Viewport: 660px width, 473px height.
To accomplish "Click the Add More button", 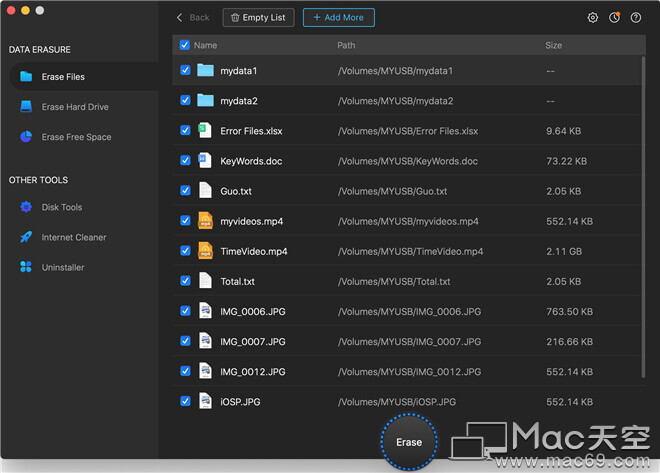I will click(x=339, y=18).
